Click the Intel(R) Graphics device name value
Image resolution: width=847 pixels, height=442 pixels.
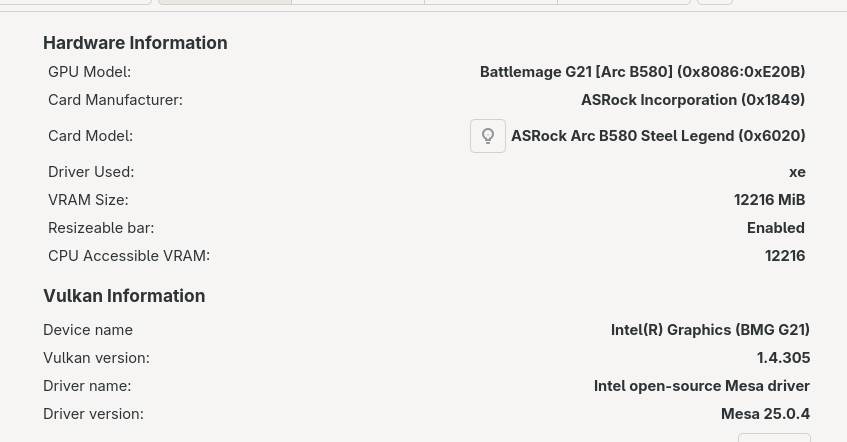(x=710, y=330)
